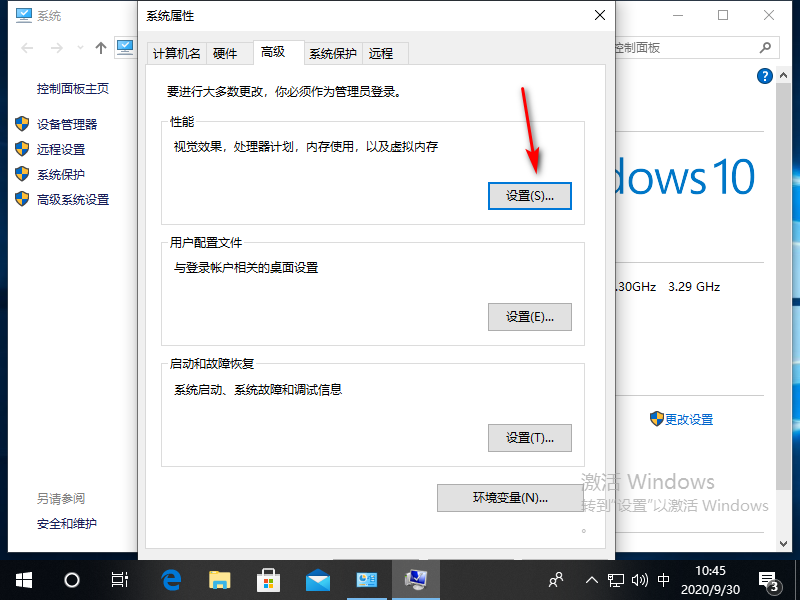Open the volume control in the tray
This screenshot has width=800, height=600.
point(641,579)
